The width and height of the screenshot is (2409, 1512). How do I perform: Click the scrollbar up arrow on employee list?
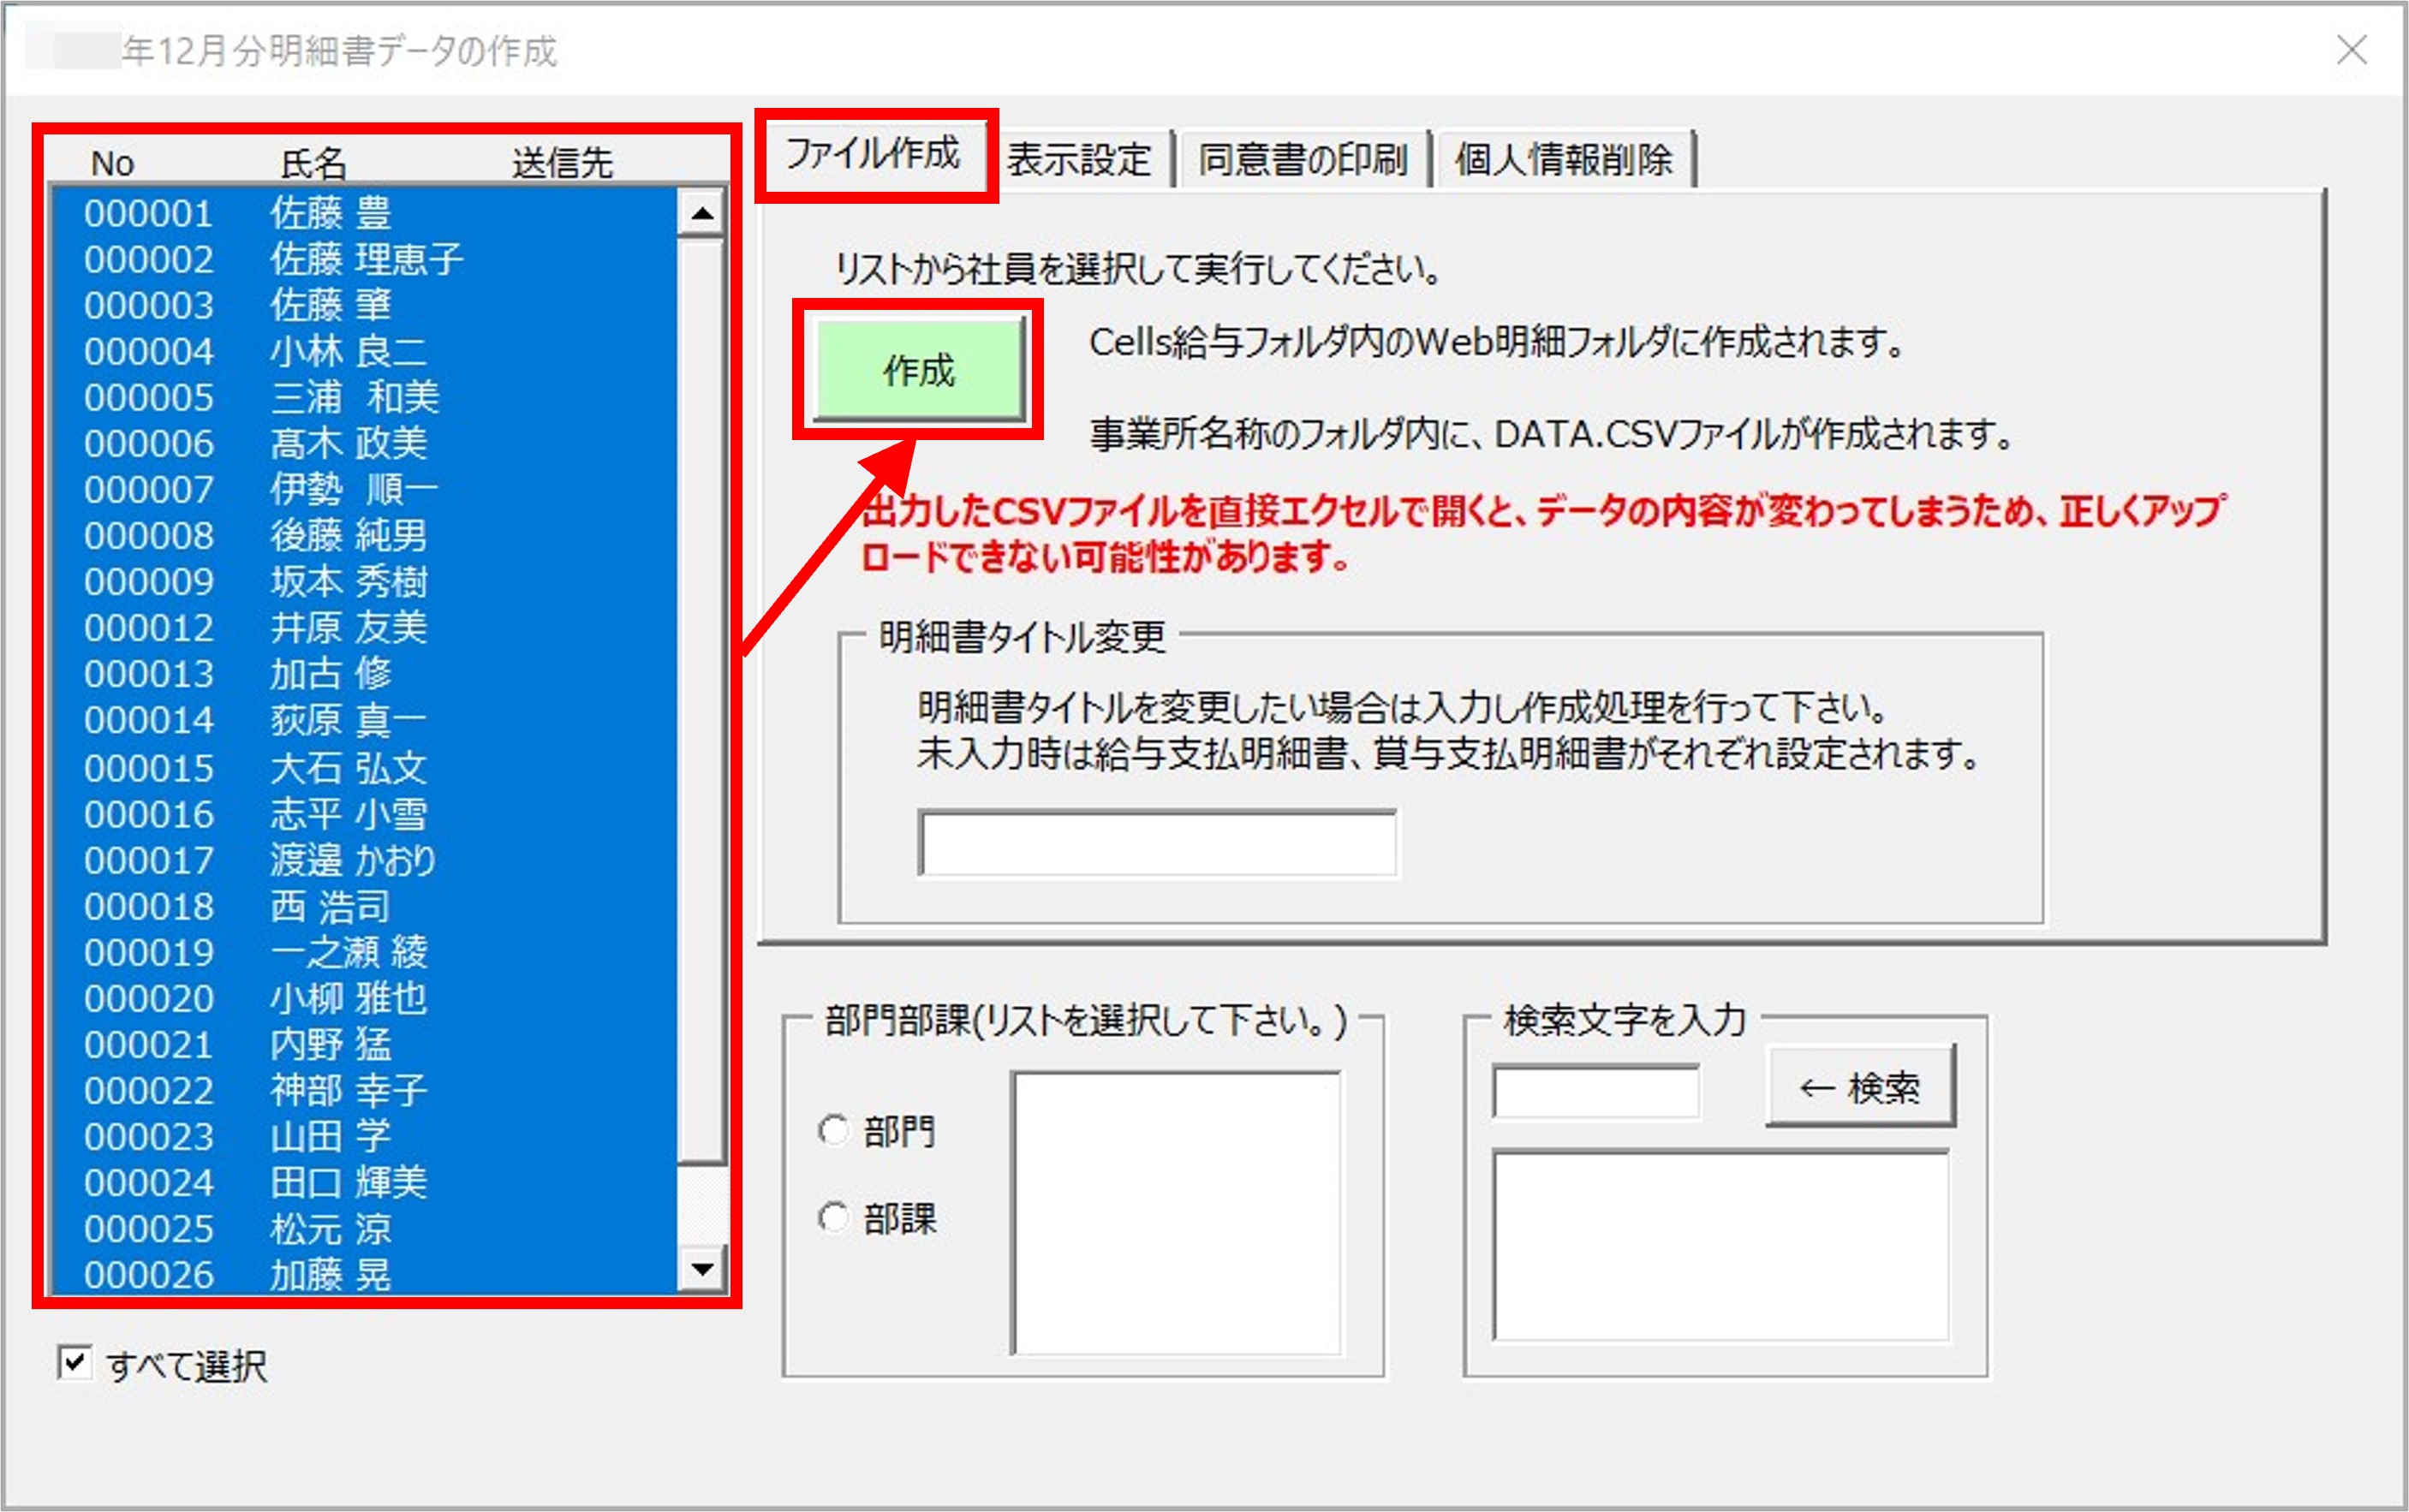click(x=703, y=213)
